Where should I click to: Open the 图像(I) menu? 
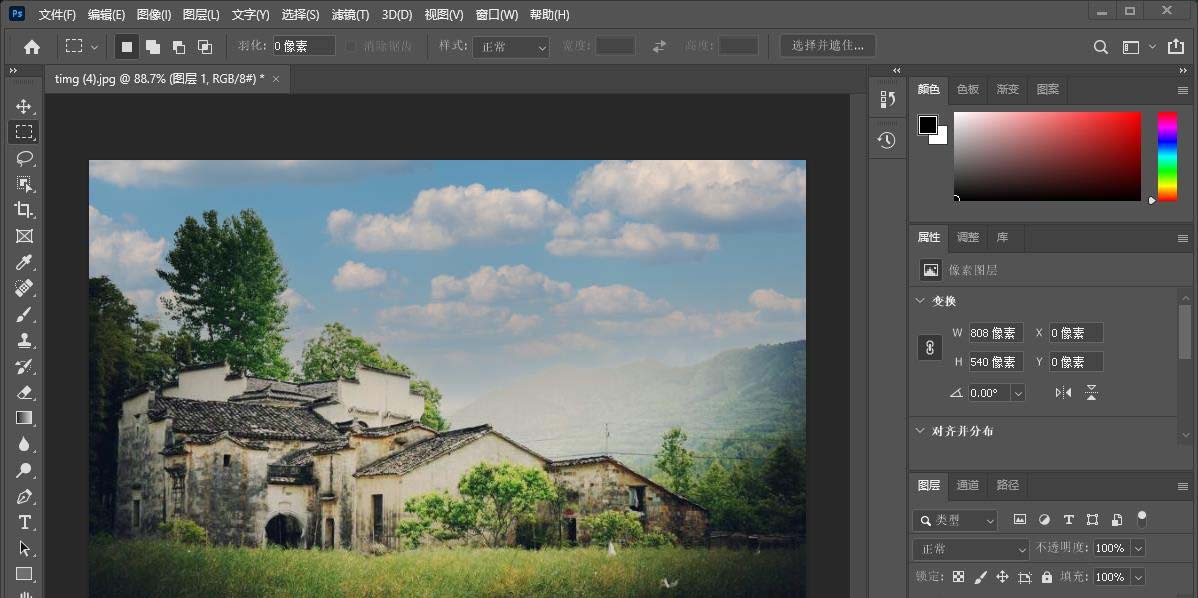pyautogui.click(x=154, y=15)
